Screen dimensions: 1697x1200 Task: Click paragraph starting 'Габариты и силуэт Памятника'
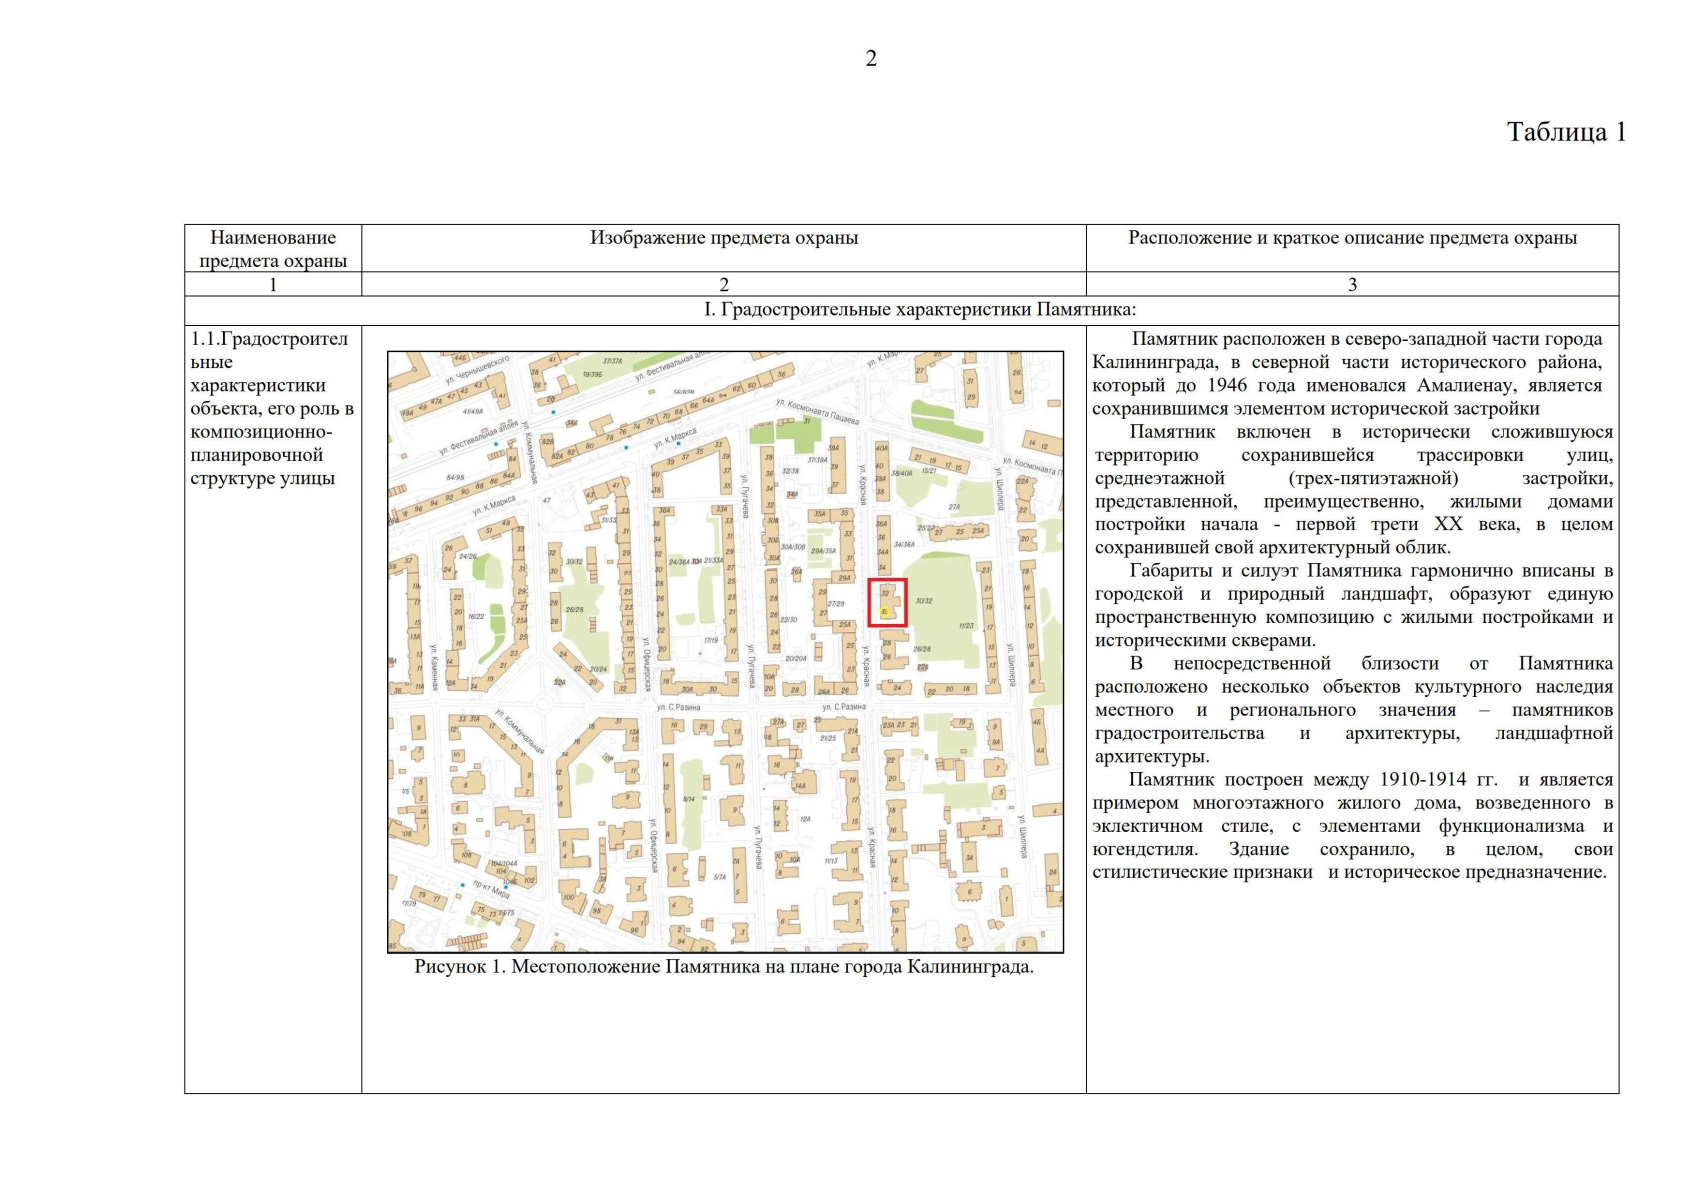point(1353,605)
